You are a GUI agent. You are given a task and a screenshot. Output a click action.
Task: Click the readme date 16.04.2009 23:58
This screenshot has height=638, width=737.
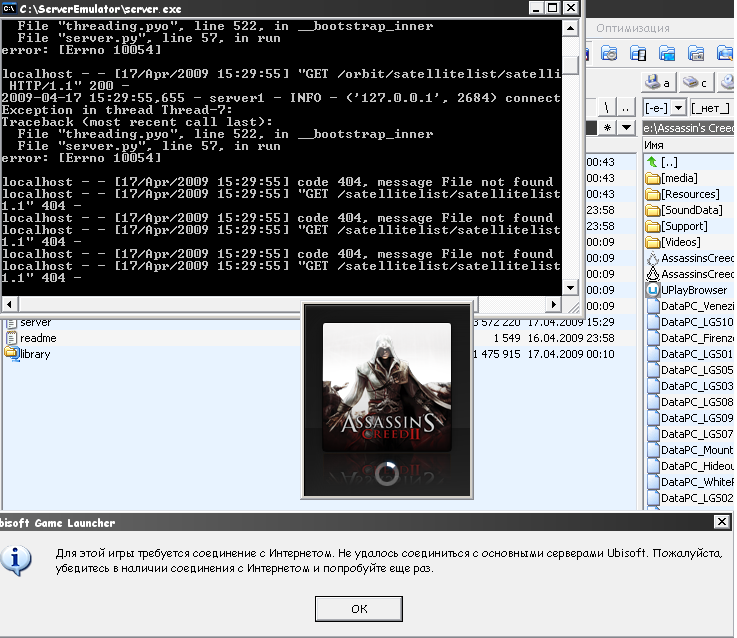tap(571, 338)
